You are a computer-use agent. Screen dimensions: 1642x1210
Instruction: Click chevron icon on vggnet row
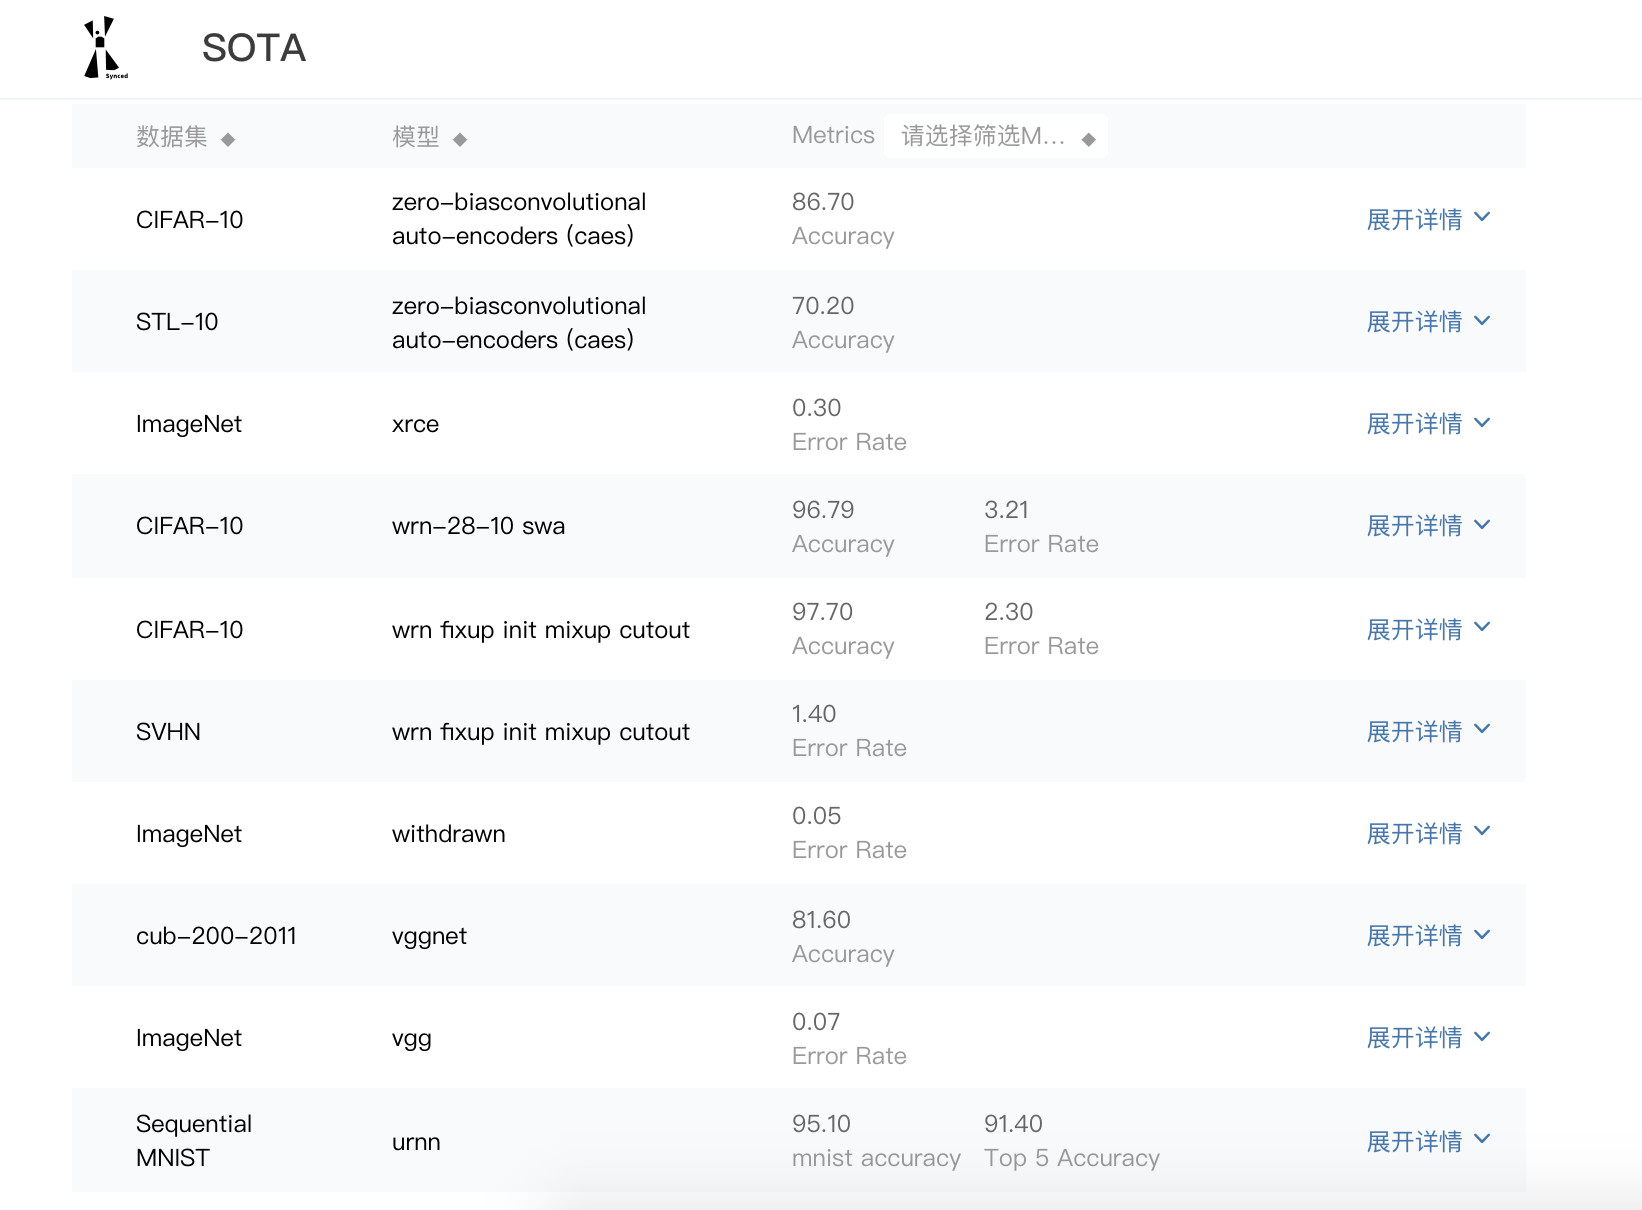[x=1482, y=935]
